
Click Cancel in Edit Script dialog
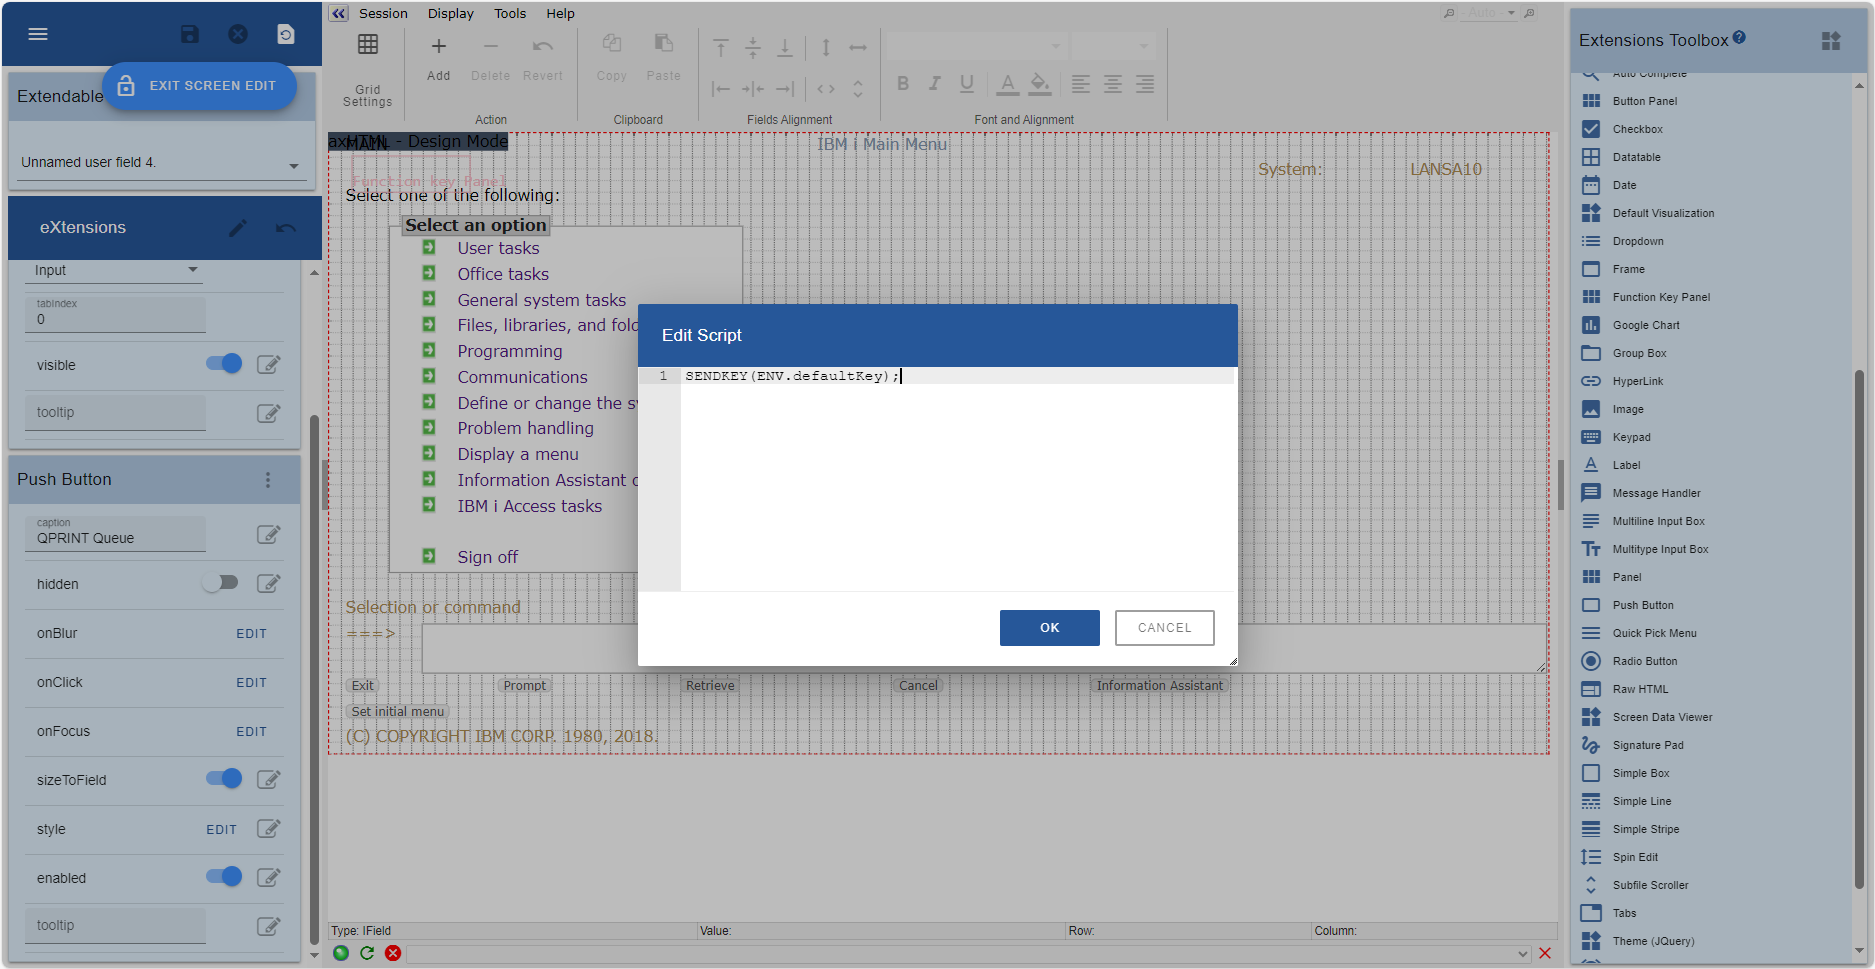[x=1164, y=628]
